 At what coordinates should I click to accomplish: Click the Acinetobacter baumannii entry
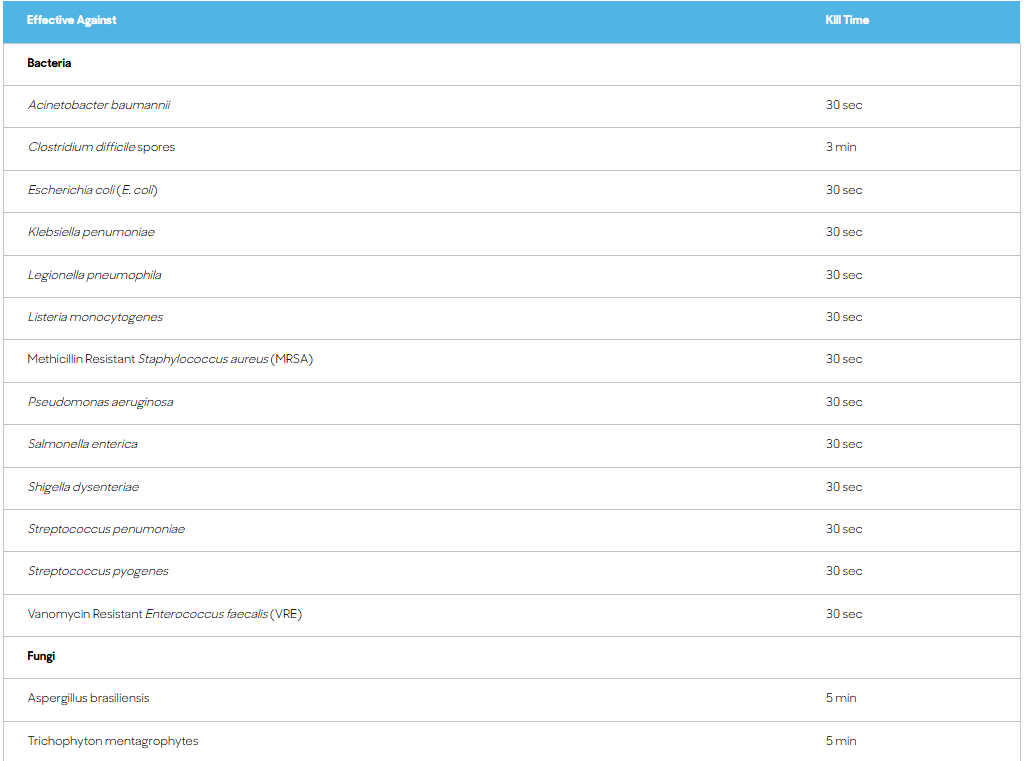click(99, 105)
